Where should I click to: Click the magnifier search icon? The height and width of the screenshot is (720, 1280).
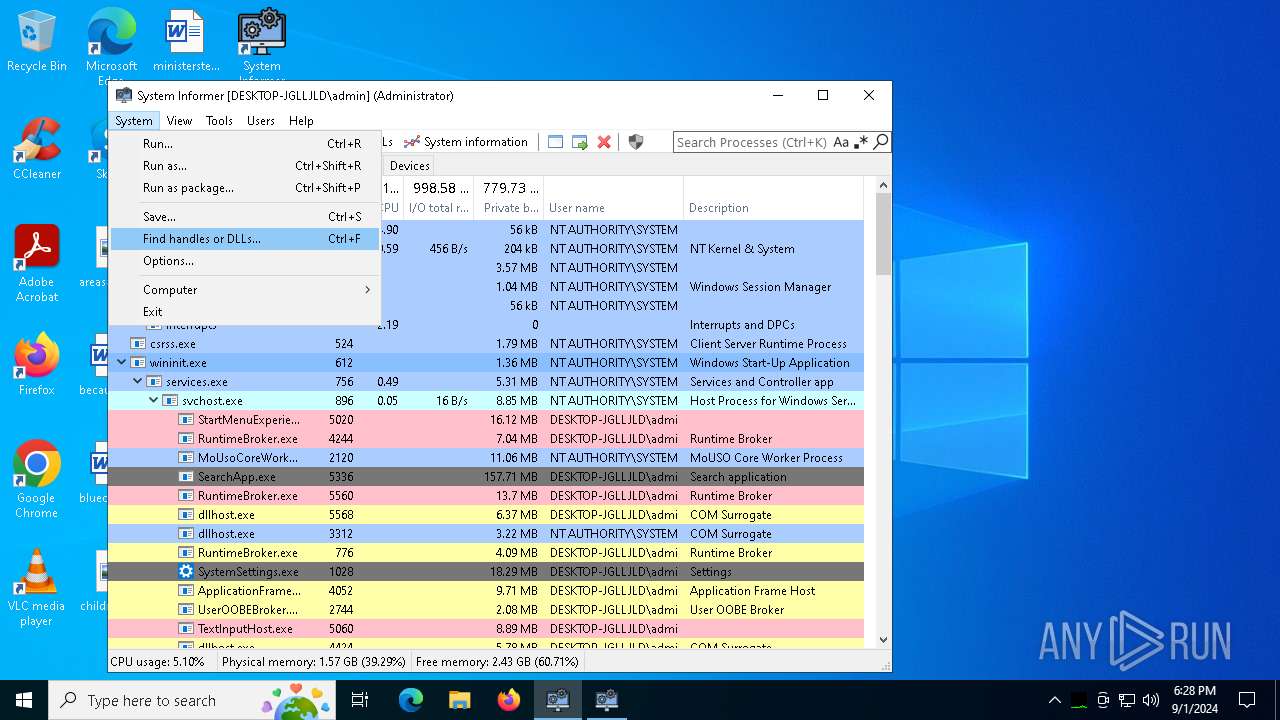coord(881,142)
